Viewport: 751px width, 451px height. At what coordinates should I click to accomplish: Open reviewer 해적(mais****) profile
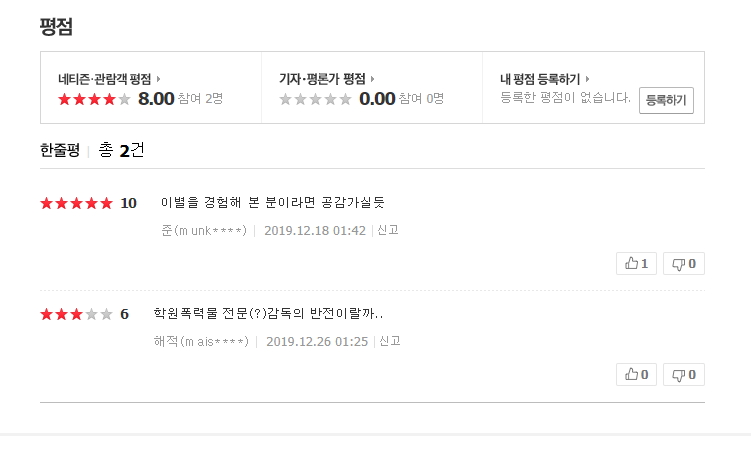201,341
